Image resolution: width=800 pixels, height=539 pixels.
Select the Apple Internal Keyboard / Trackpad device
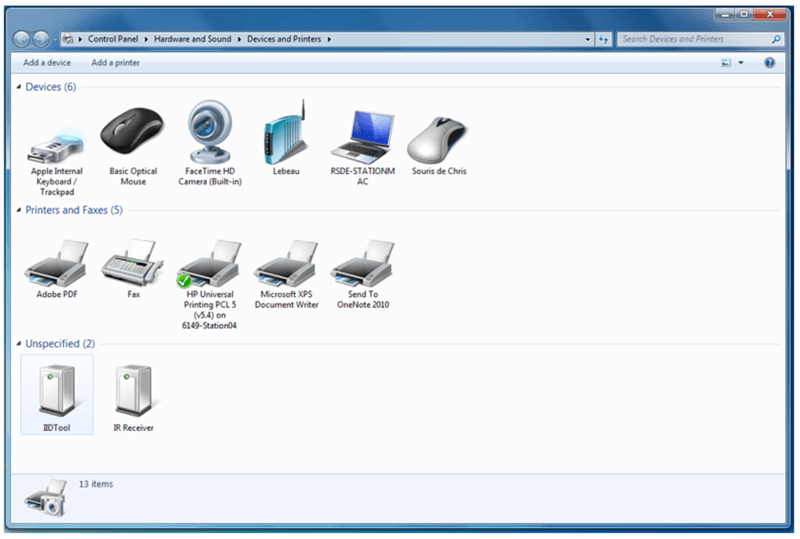click(57, 161)
